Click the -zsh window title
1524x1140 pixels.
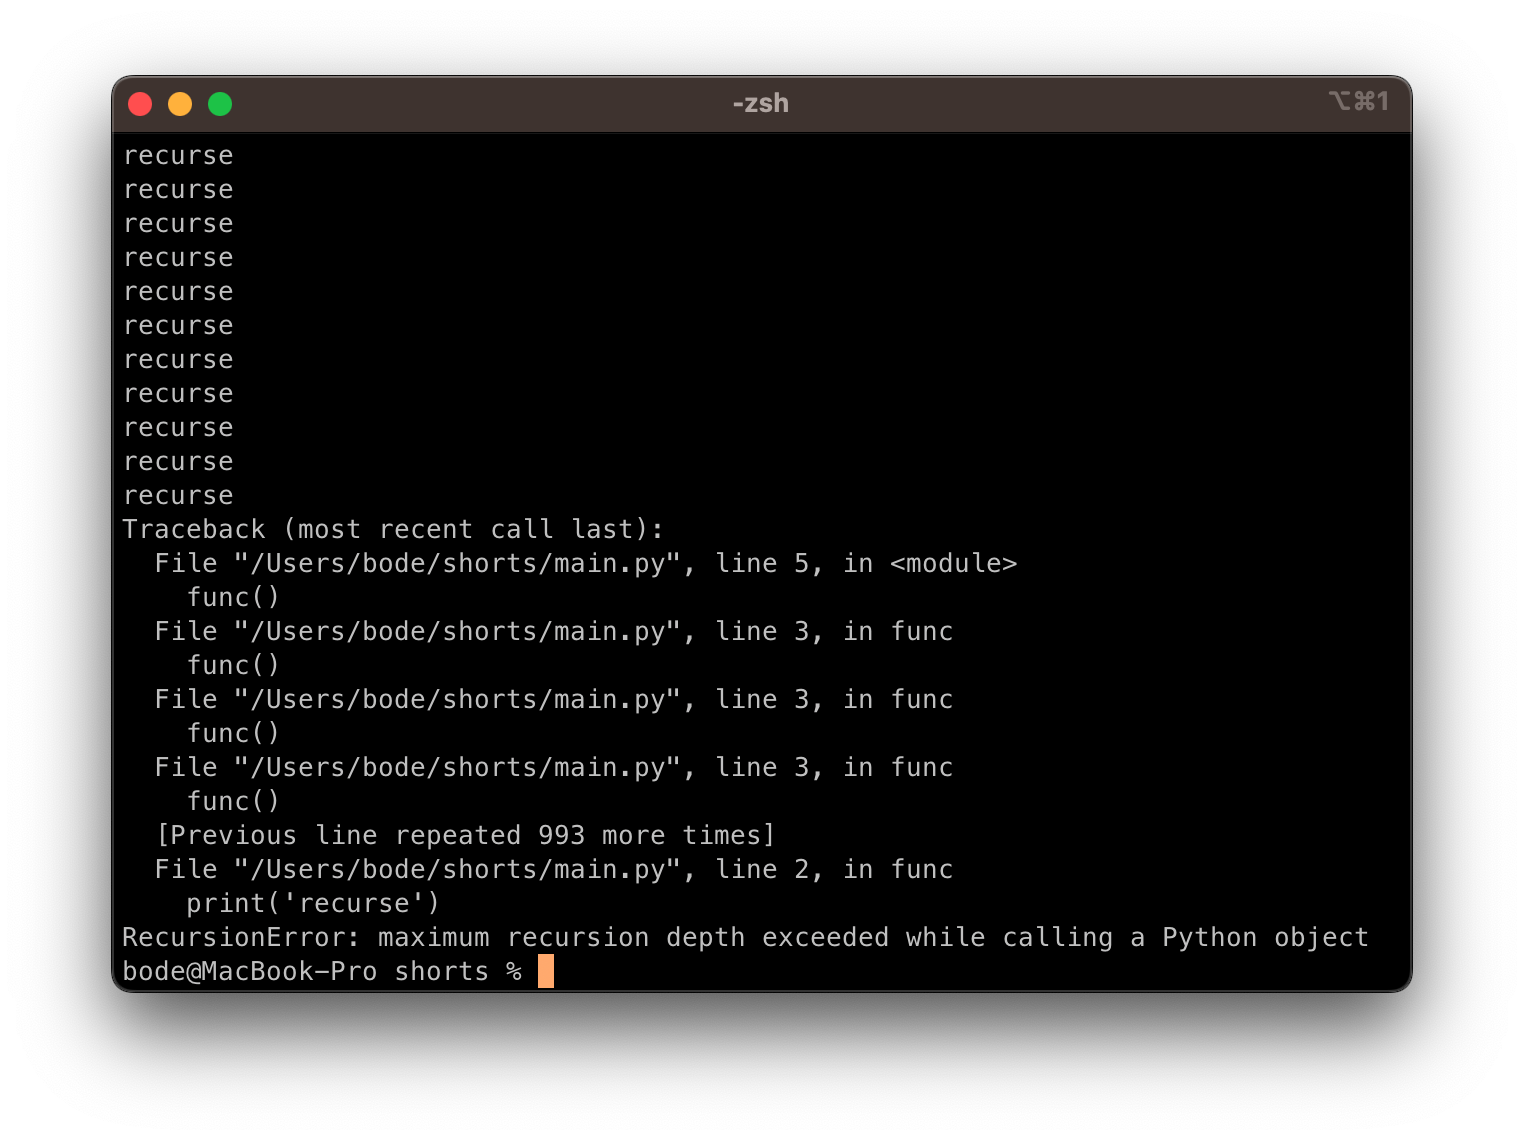point(760,103)
